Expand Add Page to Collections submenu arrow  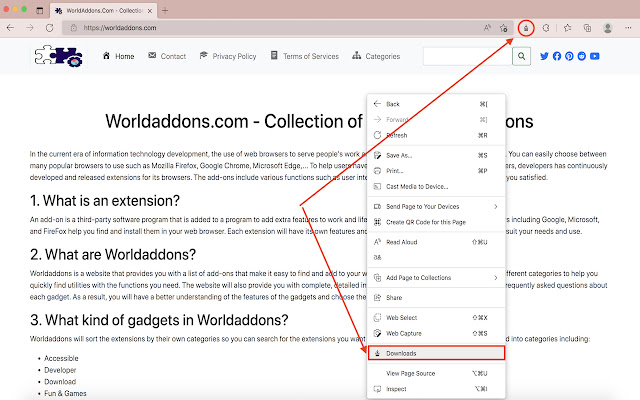click(496, 278)
